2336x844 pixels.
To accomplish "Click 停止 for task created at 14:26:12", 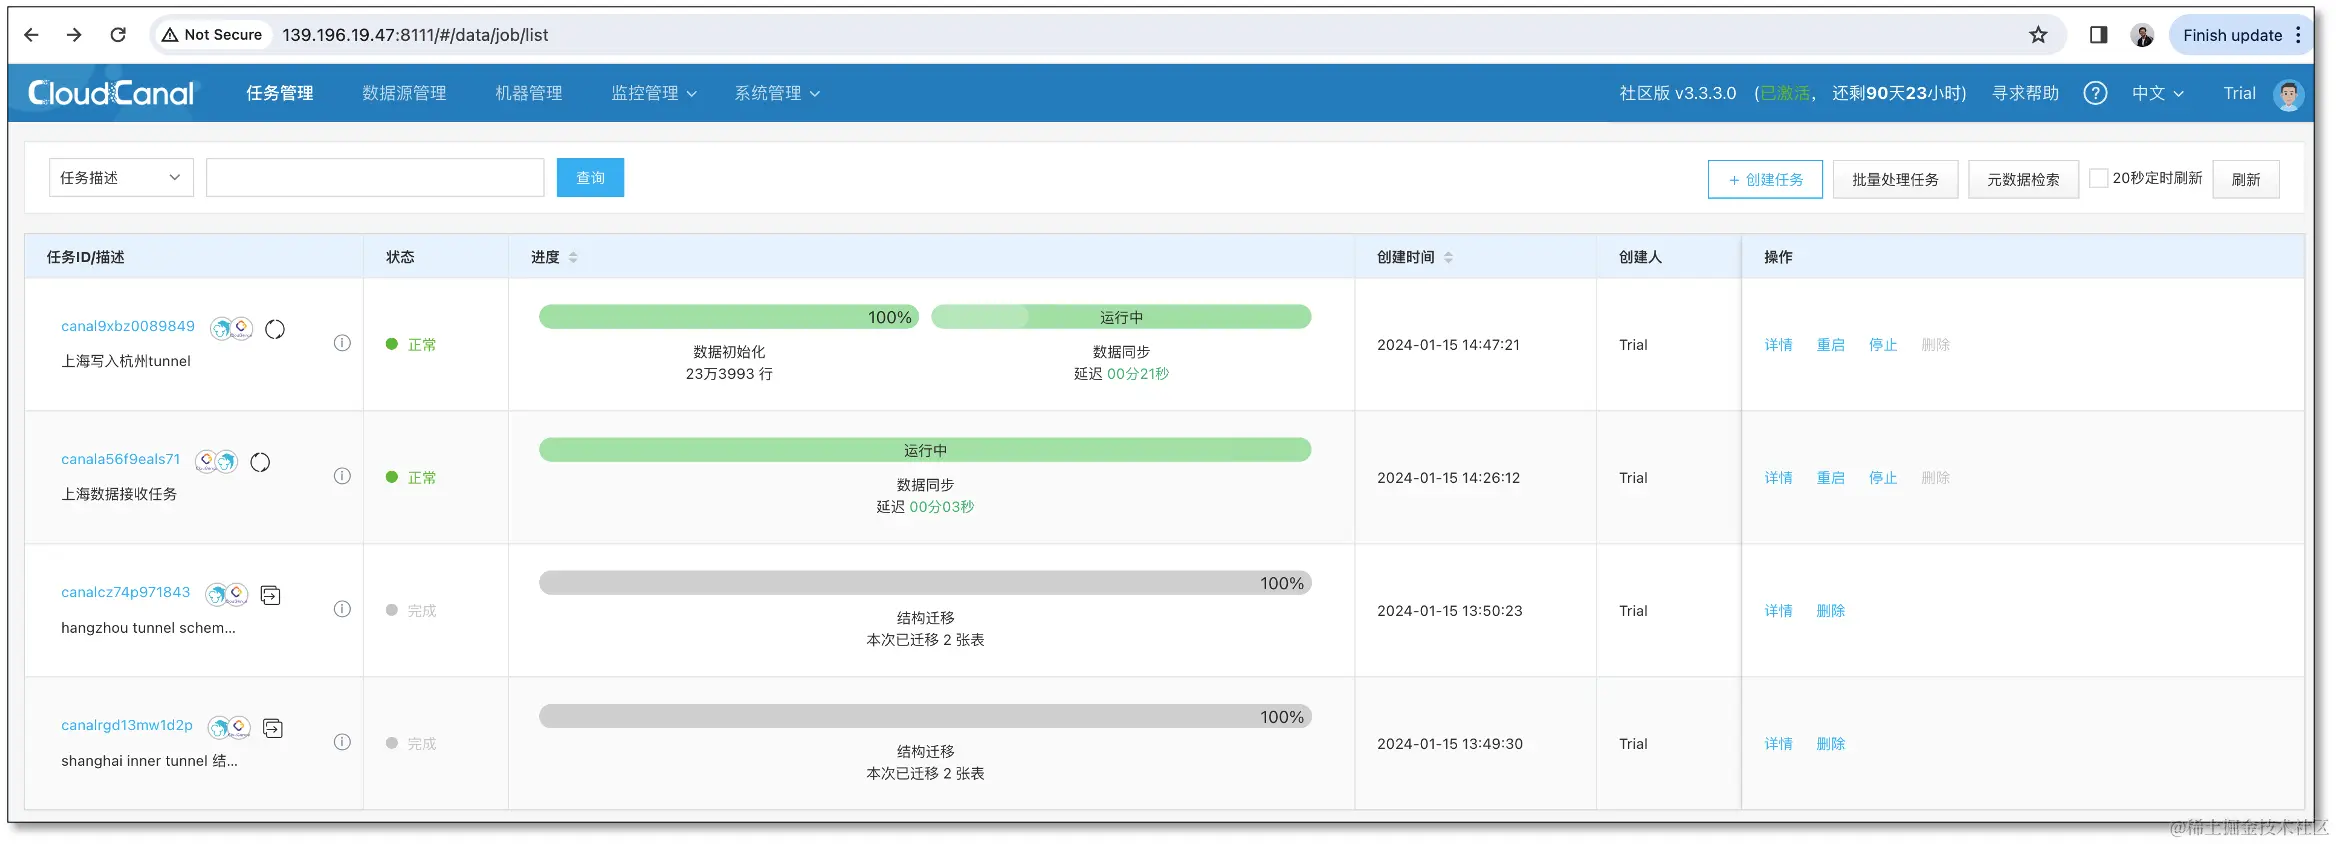I will click(1882, 478).
